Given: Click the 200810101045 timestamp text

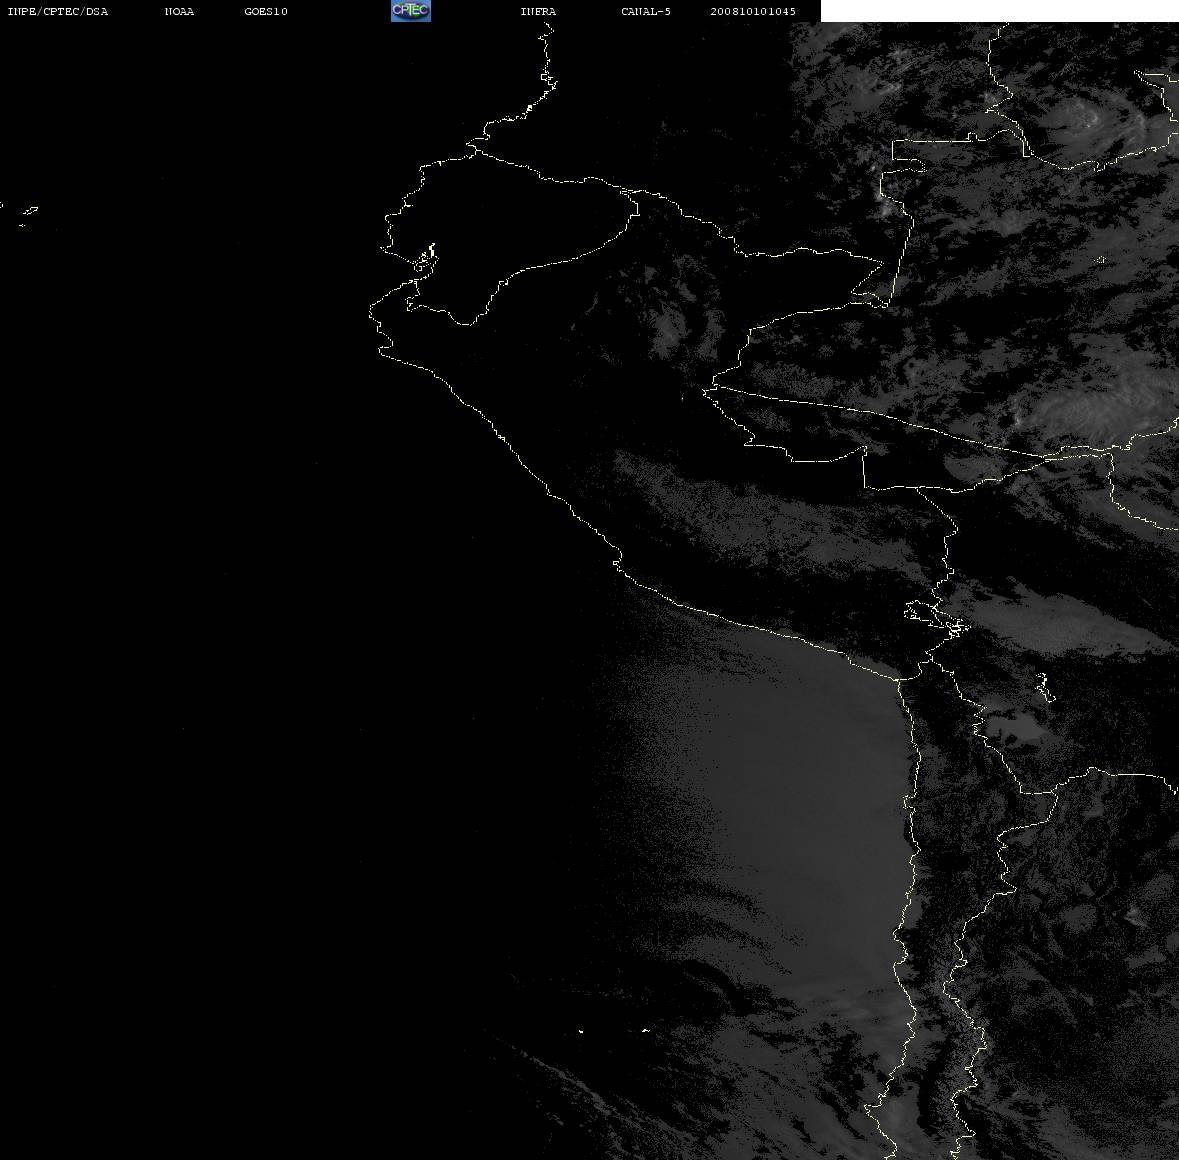Looking at the screenshot, I should (753, 11).
